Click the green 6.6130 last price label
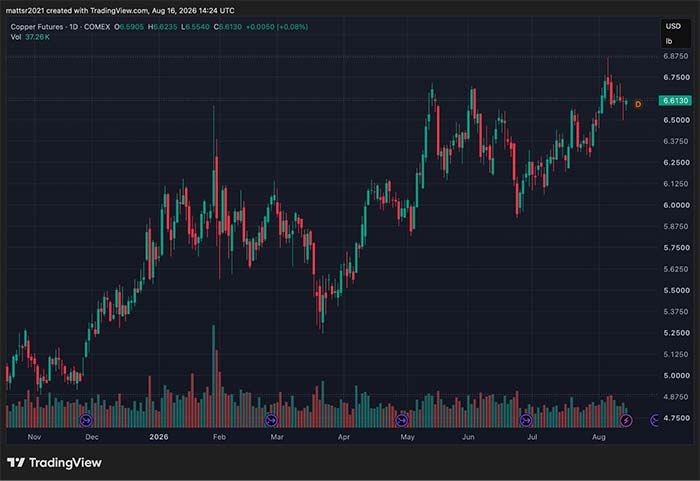The image size is (700, 481). 675,100
